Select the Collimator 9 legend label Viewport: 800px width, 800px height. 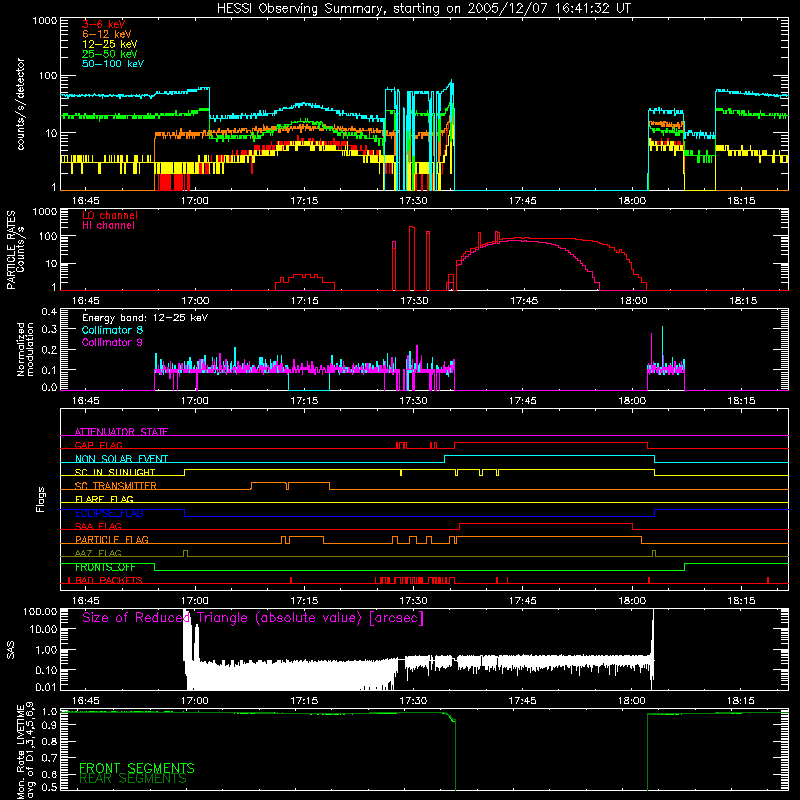112,342
